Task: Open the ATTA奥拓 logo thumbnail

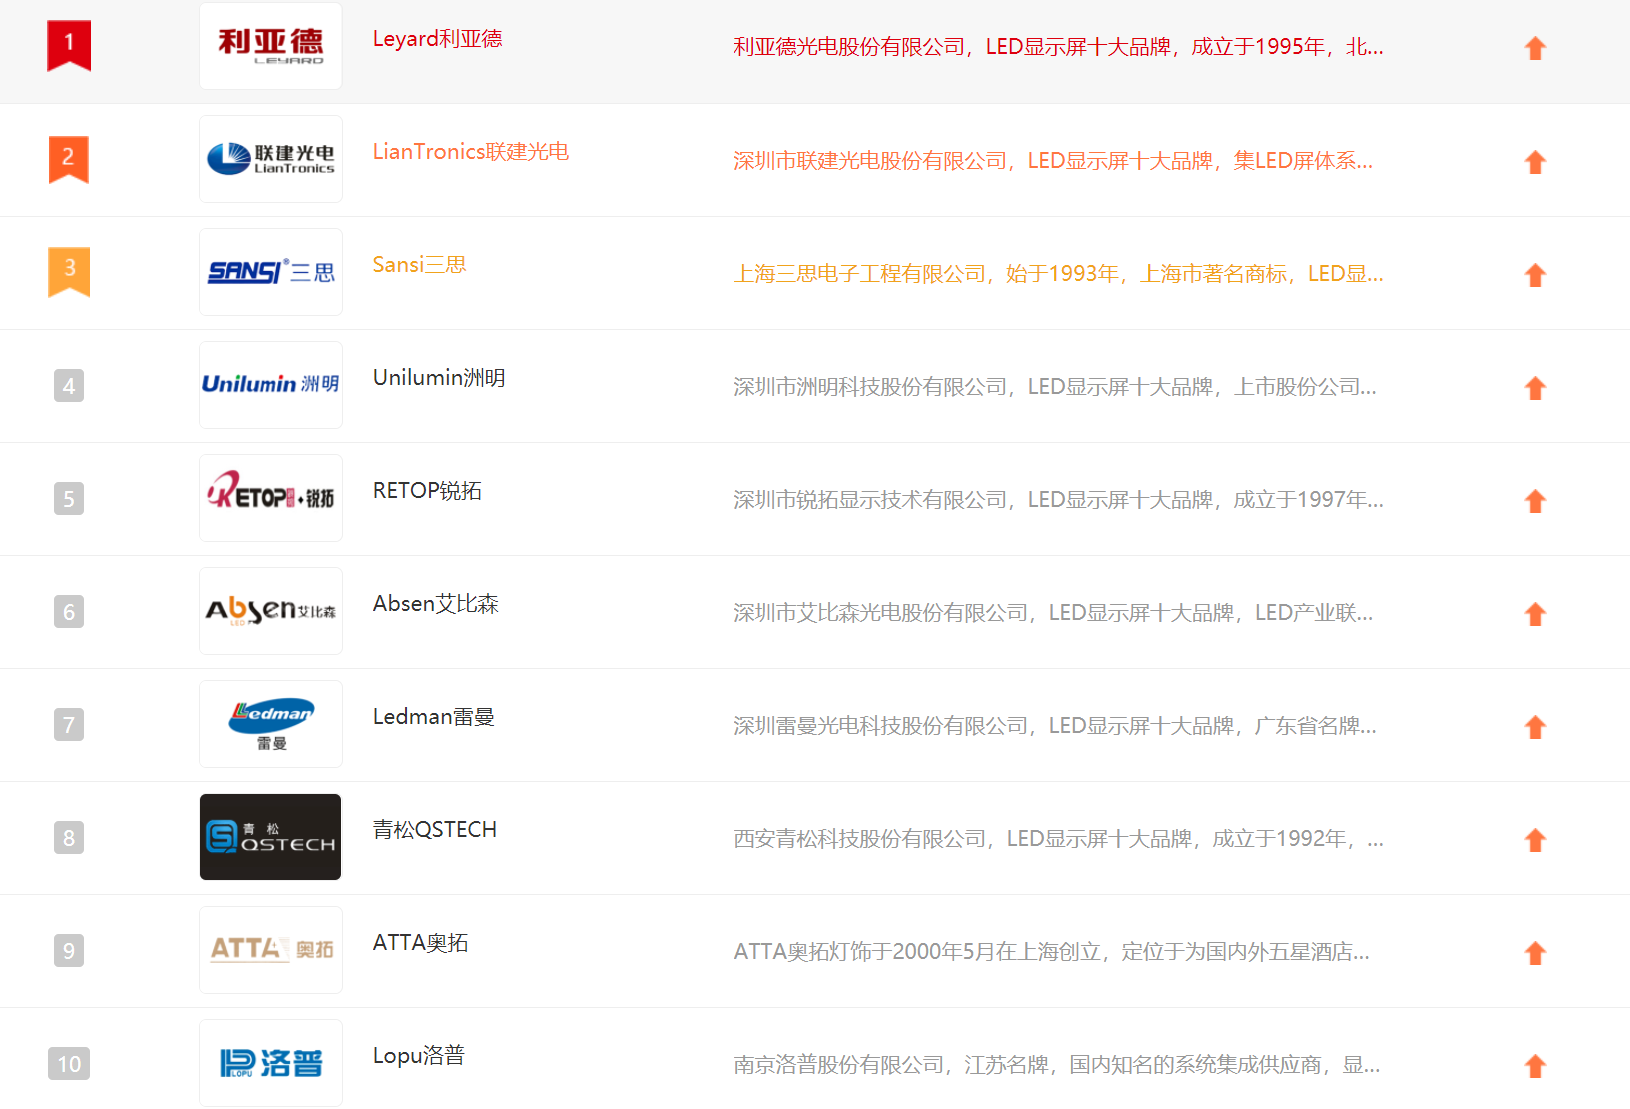Action: (x=271, y=950)
